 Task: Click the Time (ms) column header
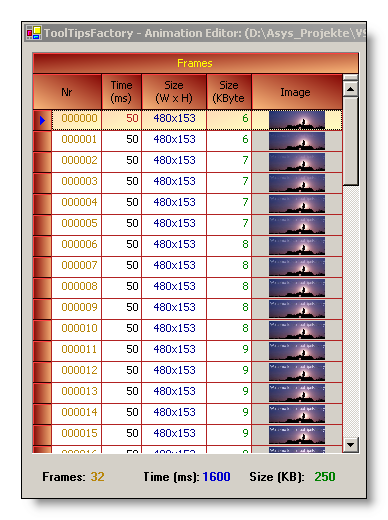point(122,92)
